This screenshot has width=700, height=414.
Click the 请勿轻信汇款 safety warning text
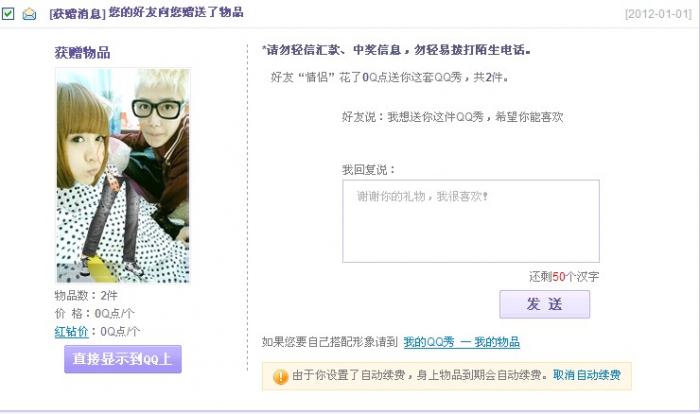(396, 50)
